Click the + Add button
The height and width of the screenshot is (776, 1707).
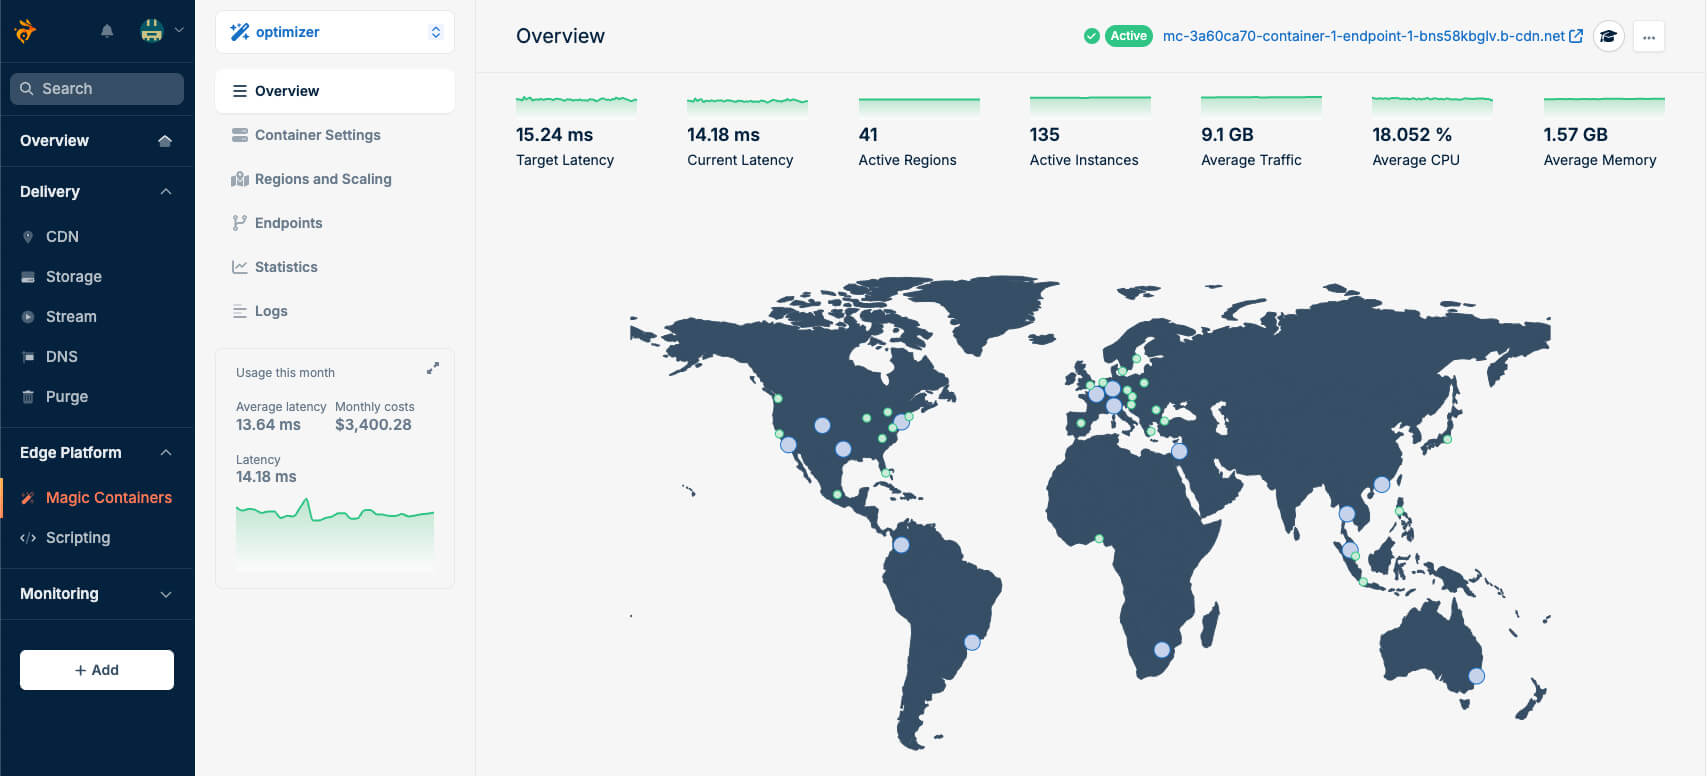click(97, 670)
